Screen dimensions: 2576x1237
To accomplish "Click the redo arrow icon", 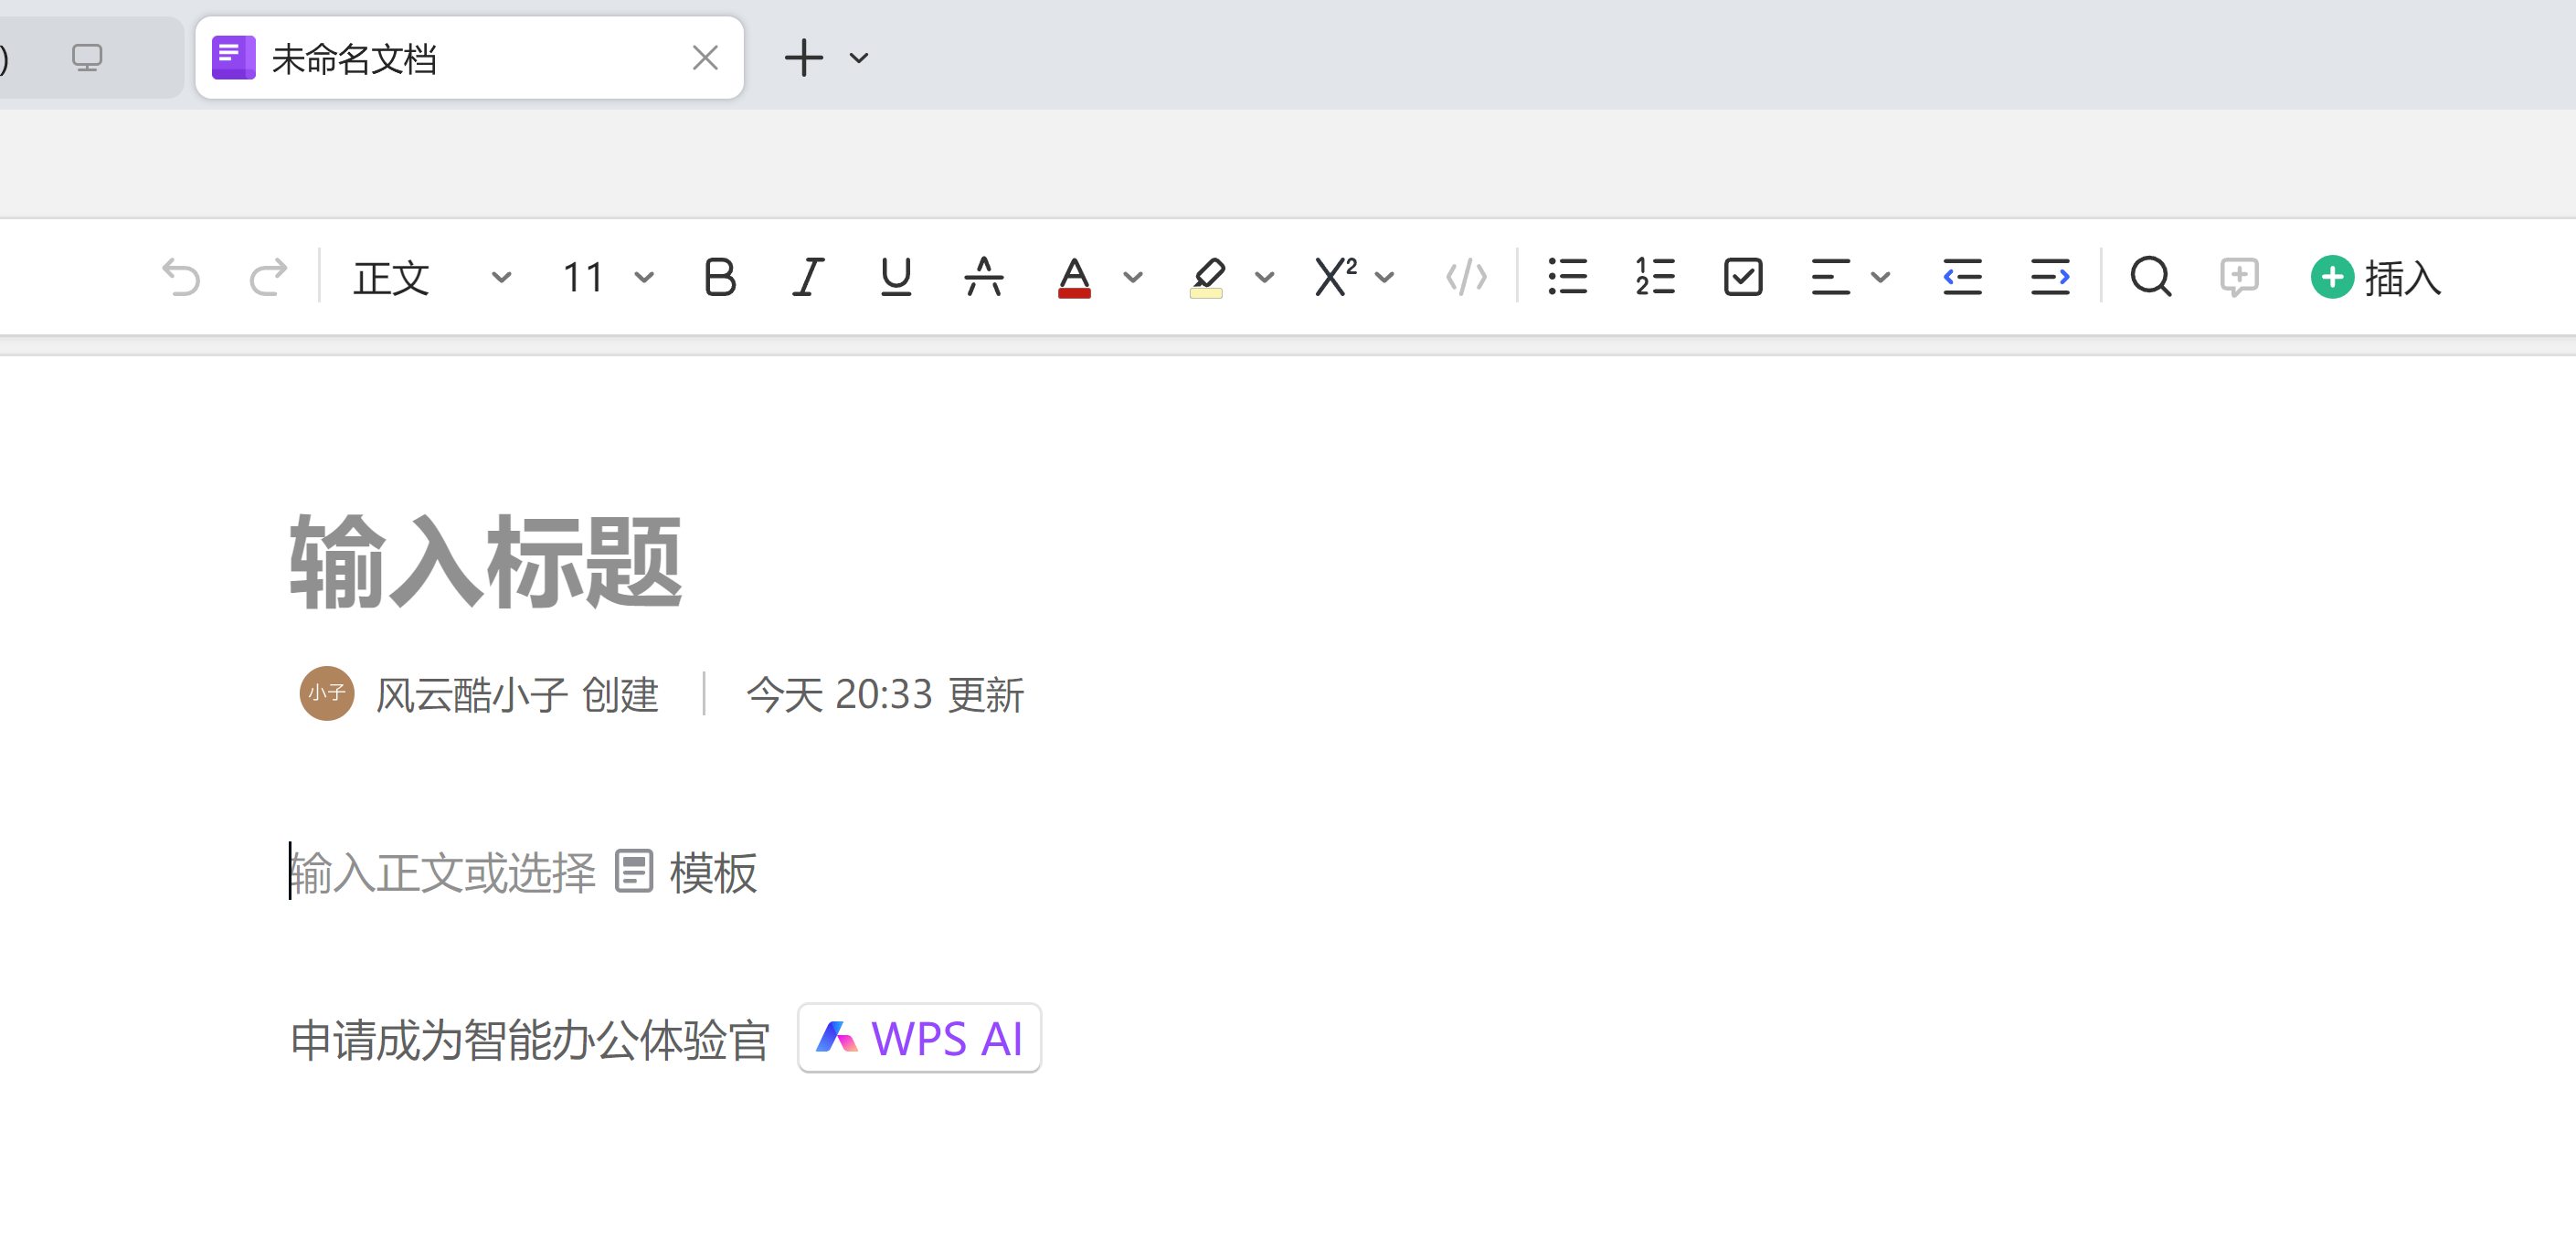I will click(x=268, y=277).
